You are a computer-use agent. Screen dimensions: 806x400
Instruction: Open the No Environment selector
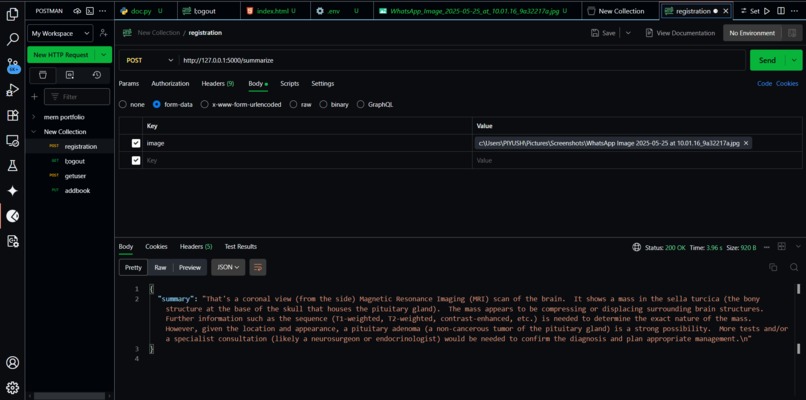(752, 33)
